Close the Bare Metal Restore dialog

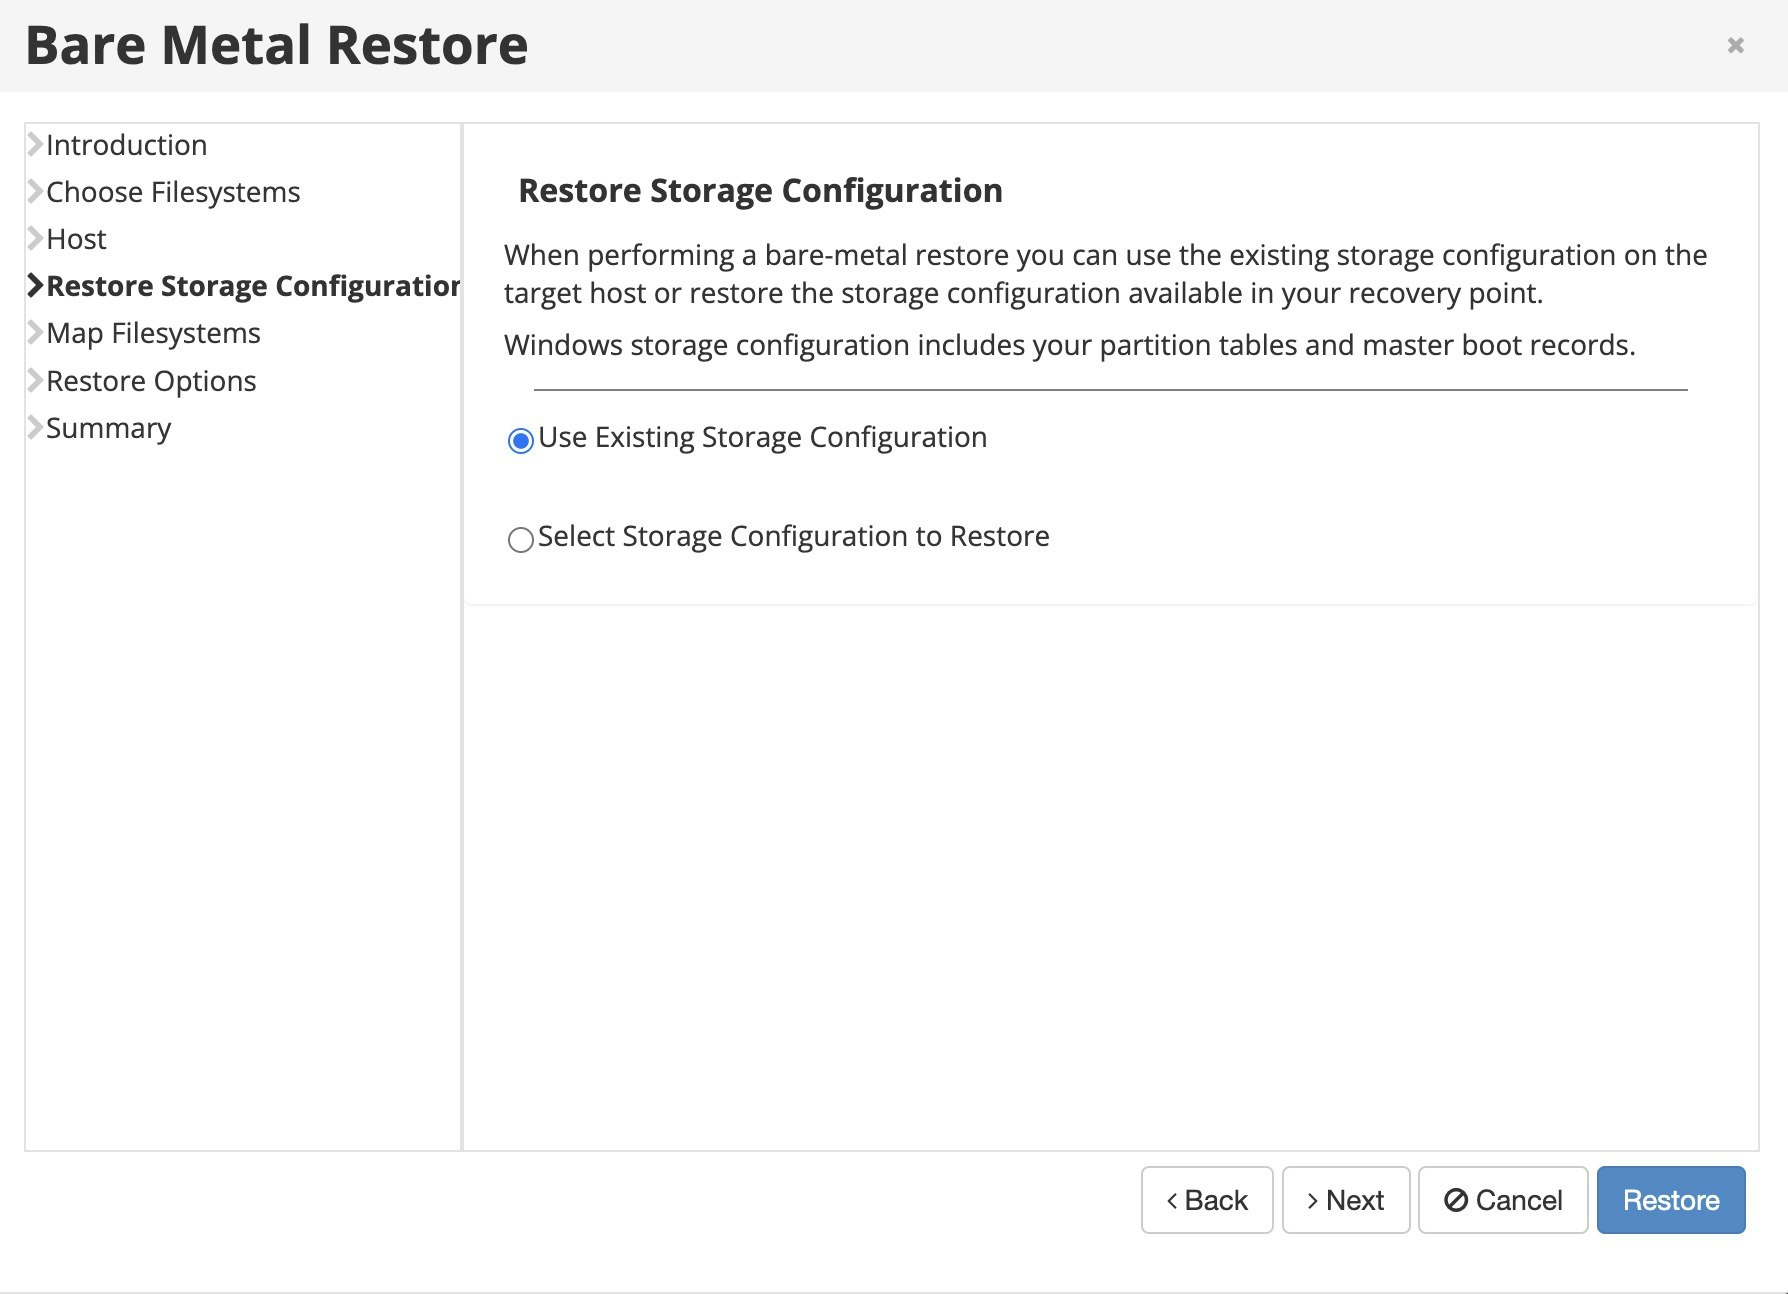[x=1736, y=45]
